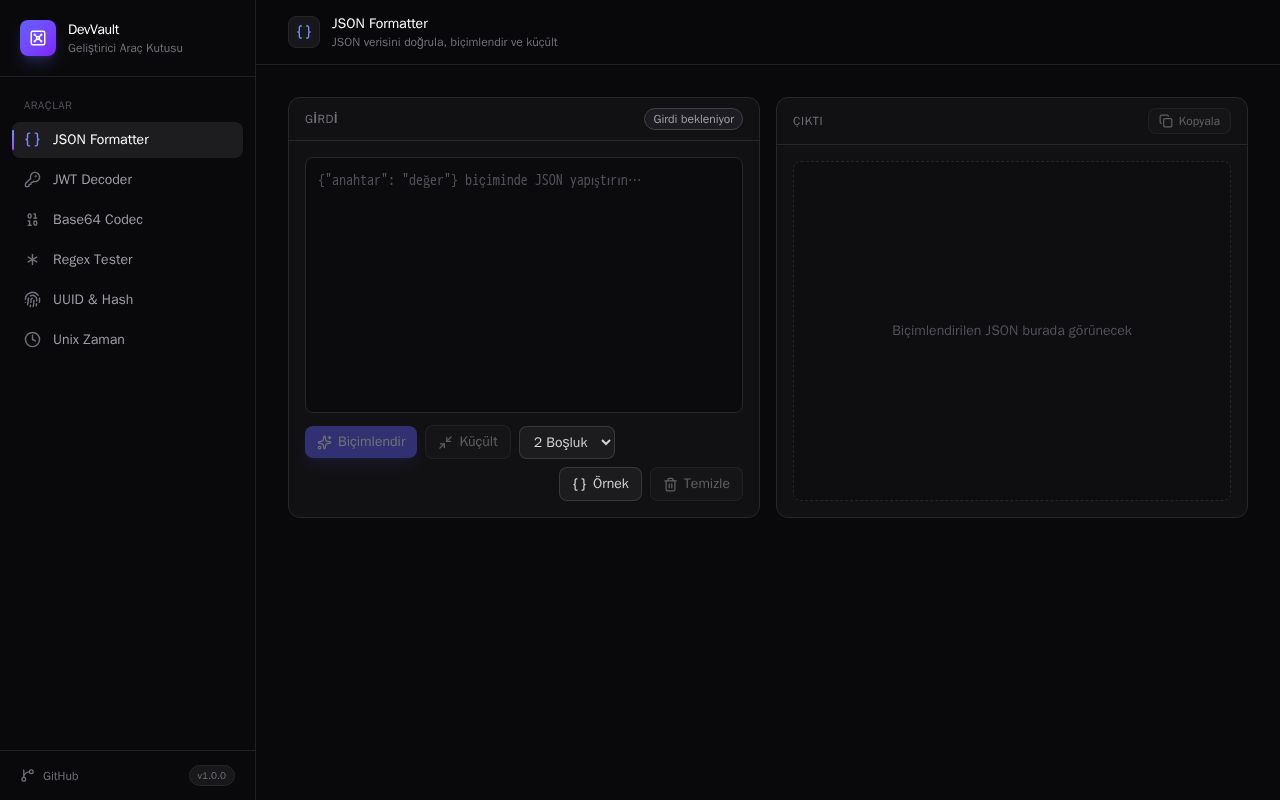
Task: Click the ÇIKTI panel heading
Action: coord(808,121)
